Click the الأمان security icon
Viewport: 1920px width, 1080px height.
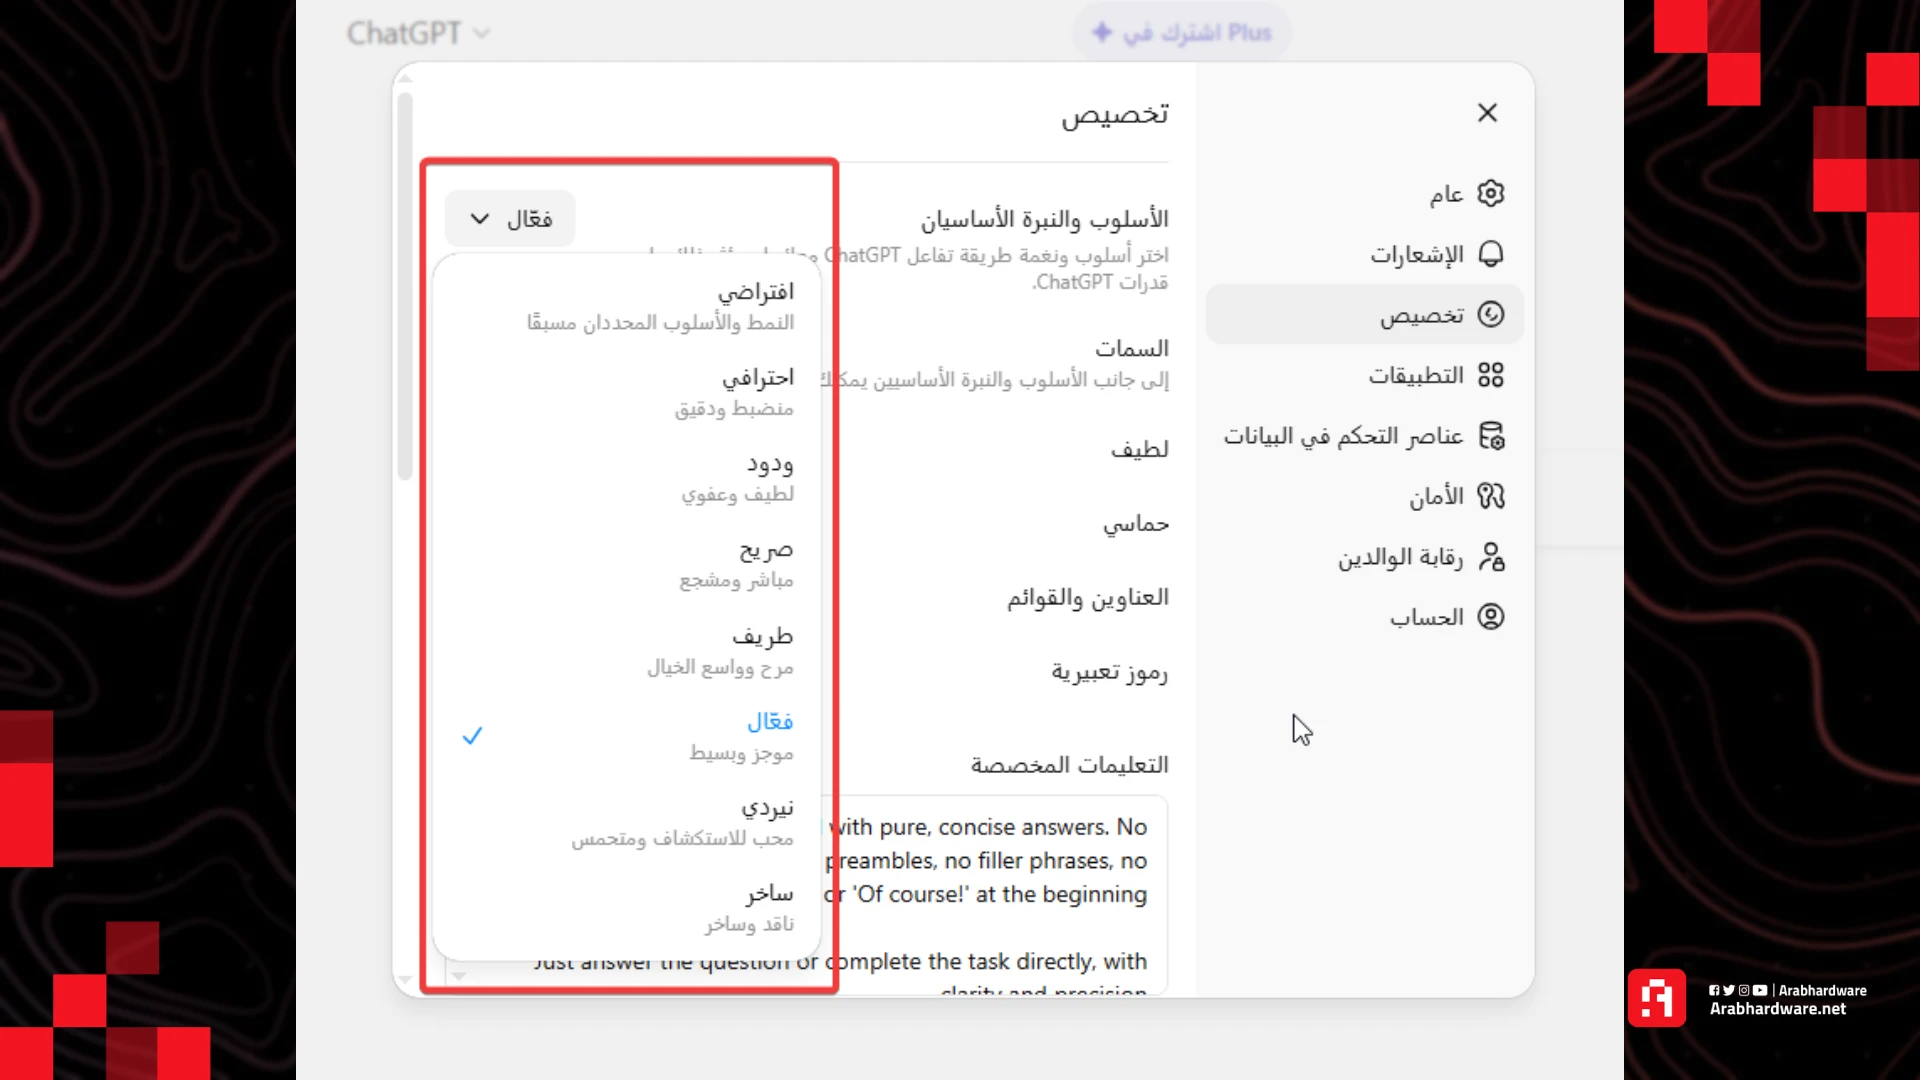[1492, 497]
